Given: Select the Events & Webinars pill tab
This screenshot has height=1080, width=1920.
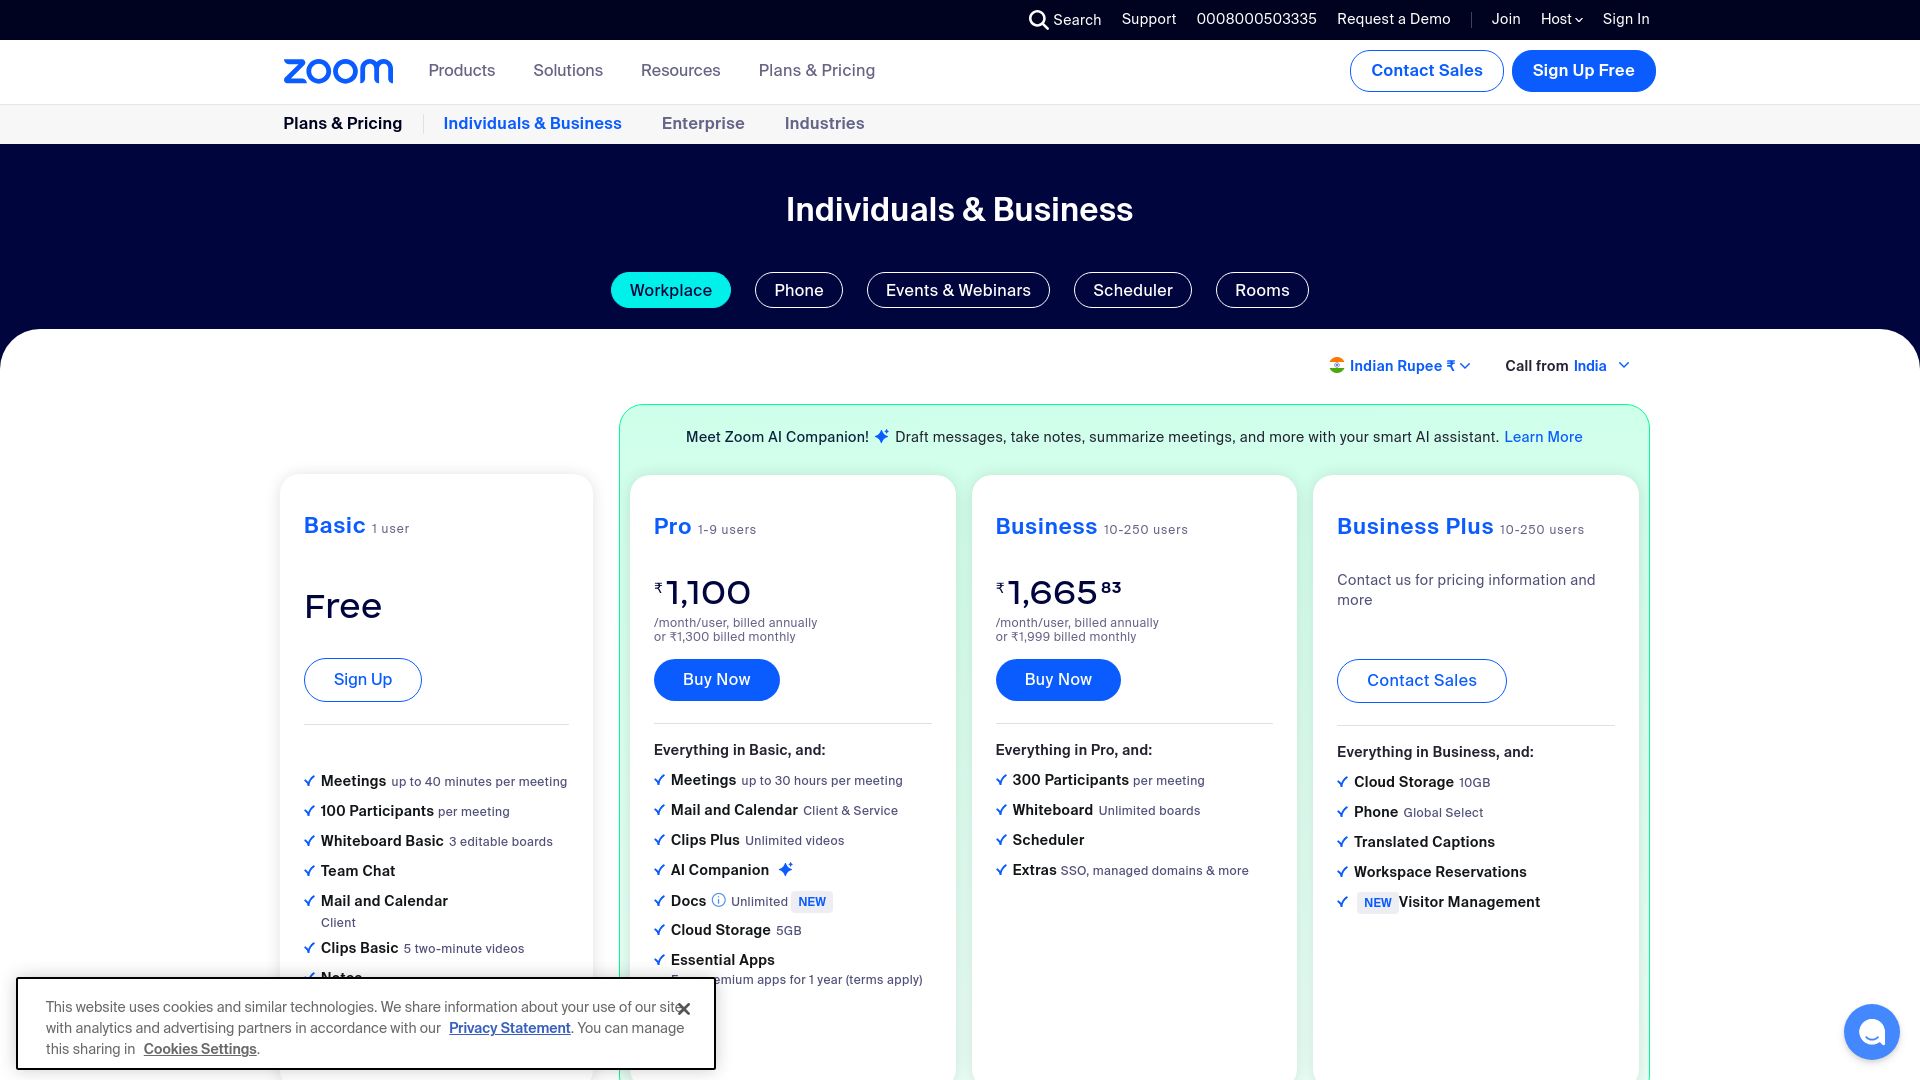Looking at the screenshot, I should [x=958, y=290].
